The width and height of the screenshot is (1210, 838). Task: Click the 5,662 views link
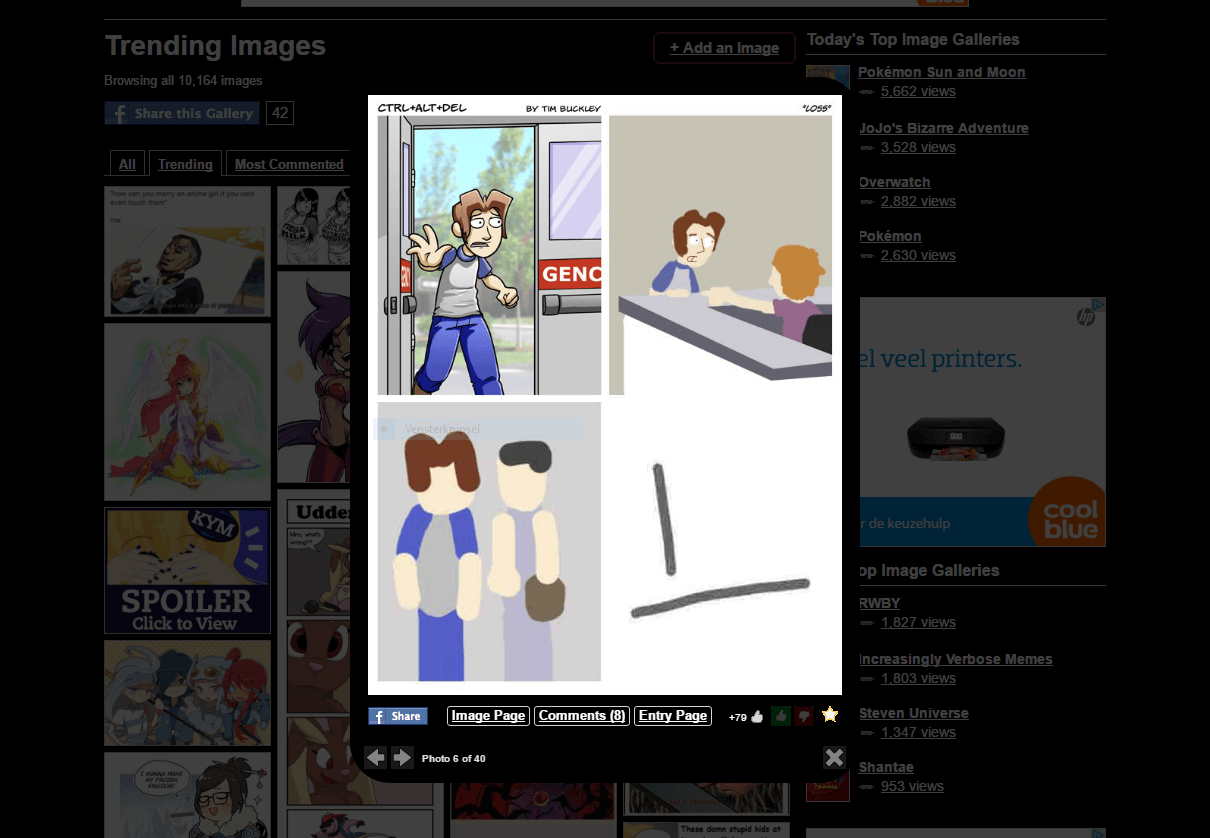[x=918, y=91]
